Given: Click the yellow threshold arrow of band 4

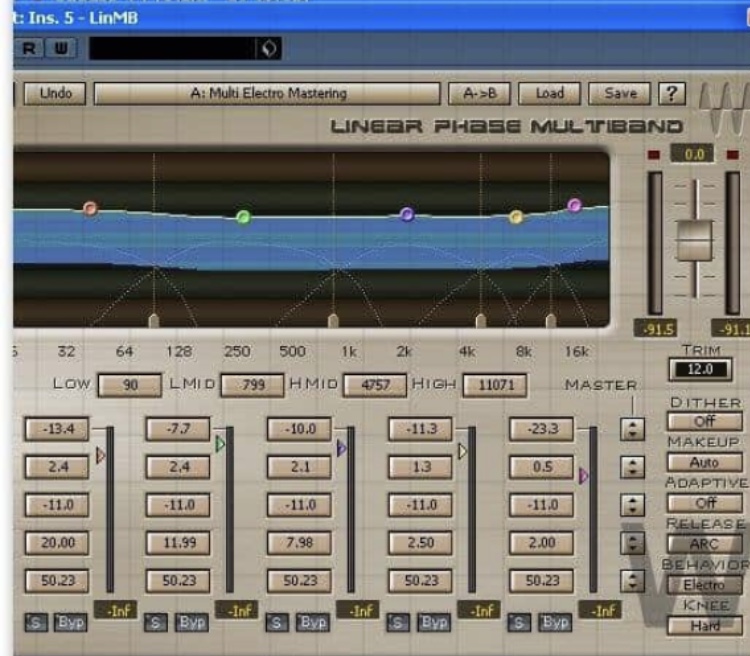Looking at the screenshot, I should tap(463, 451).
